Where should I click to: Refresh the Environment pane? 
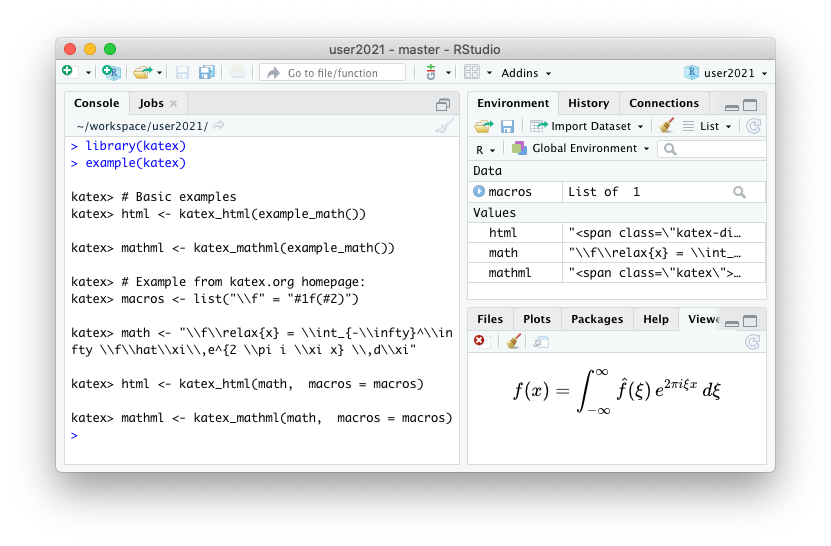point(753,126)
